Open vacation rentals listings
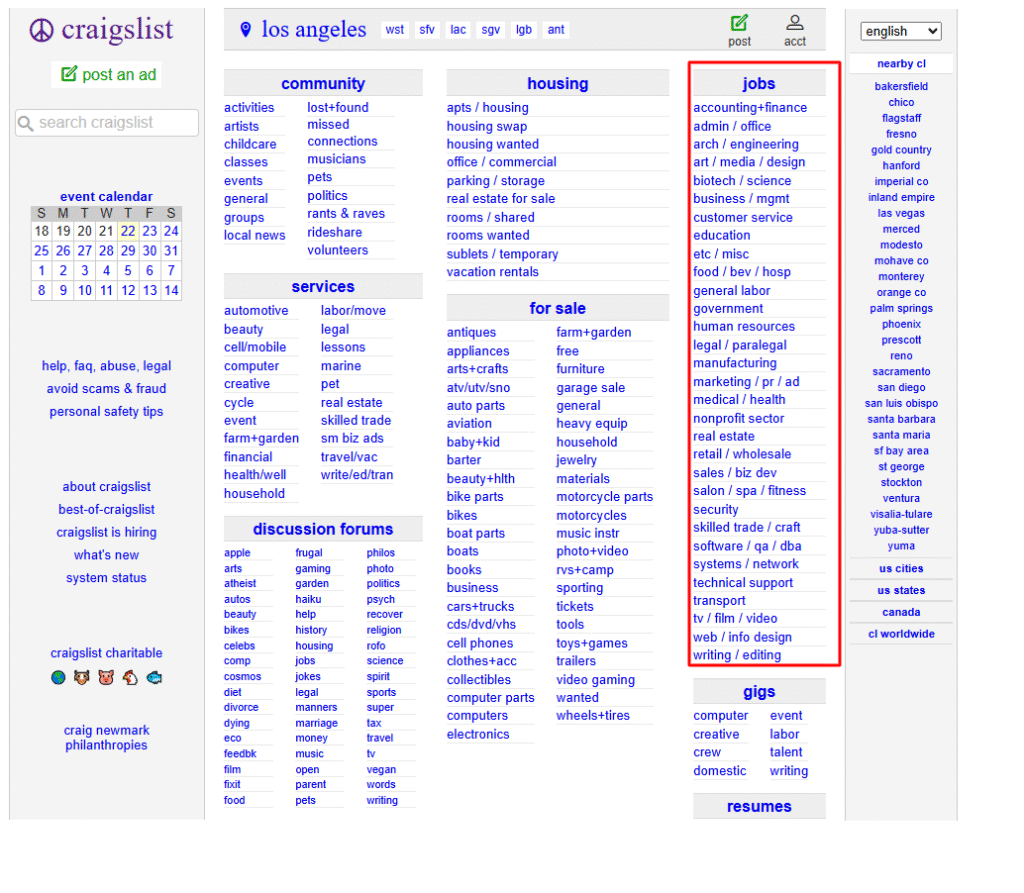The width and height of the screenshot is (1024, 893). (492, 272)
